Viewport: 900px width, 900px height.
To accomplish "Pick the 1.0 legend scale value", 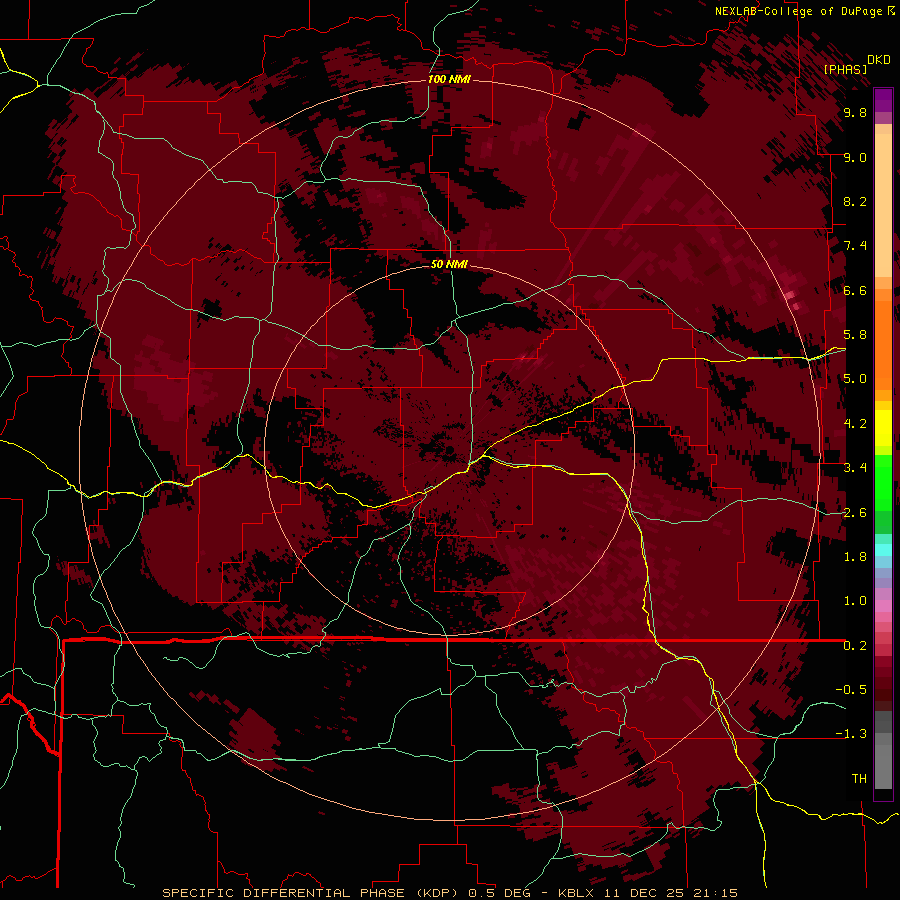I will tap(855, 601).
